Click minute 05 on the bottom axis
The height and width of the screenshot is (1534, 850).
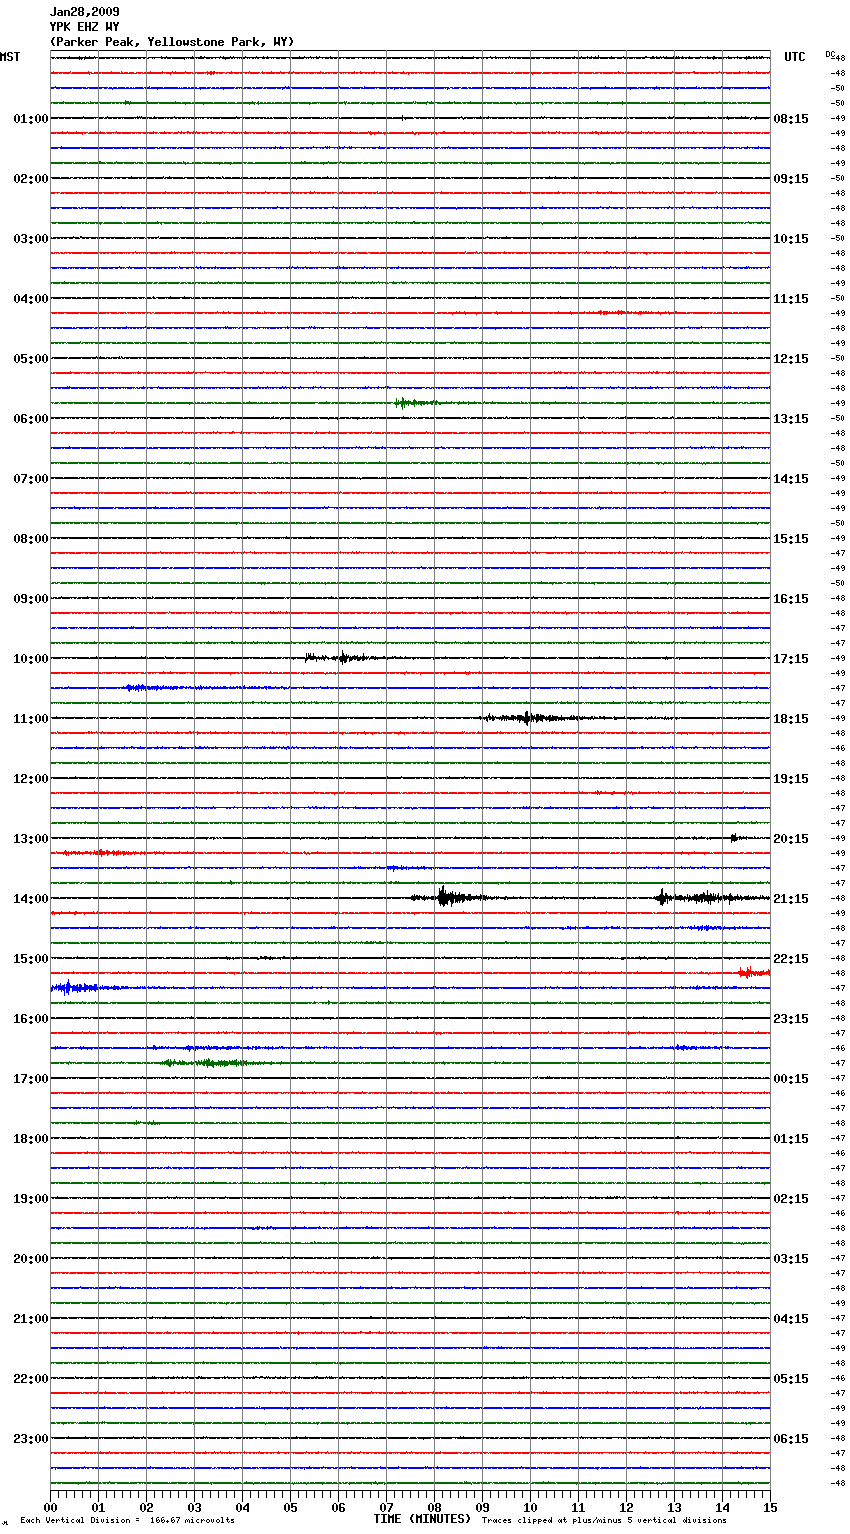tap(290, 1507)
